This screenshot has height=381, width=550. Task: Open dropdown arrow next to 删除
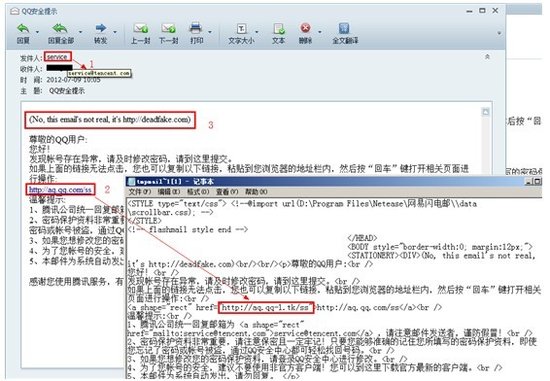[320, 32]
